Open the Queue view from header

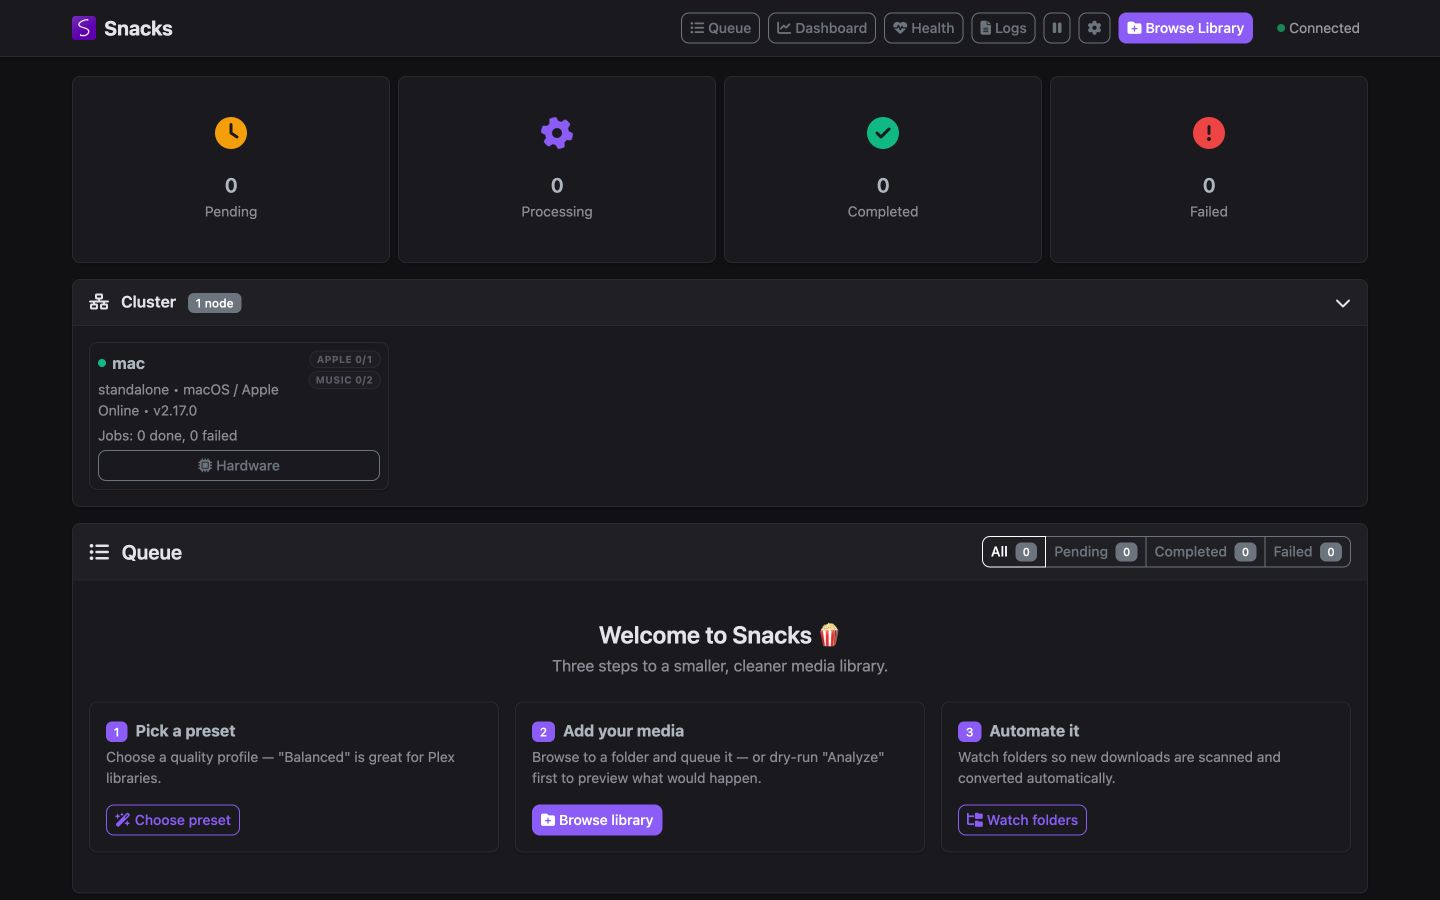[720, 28]
